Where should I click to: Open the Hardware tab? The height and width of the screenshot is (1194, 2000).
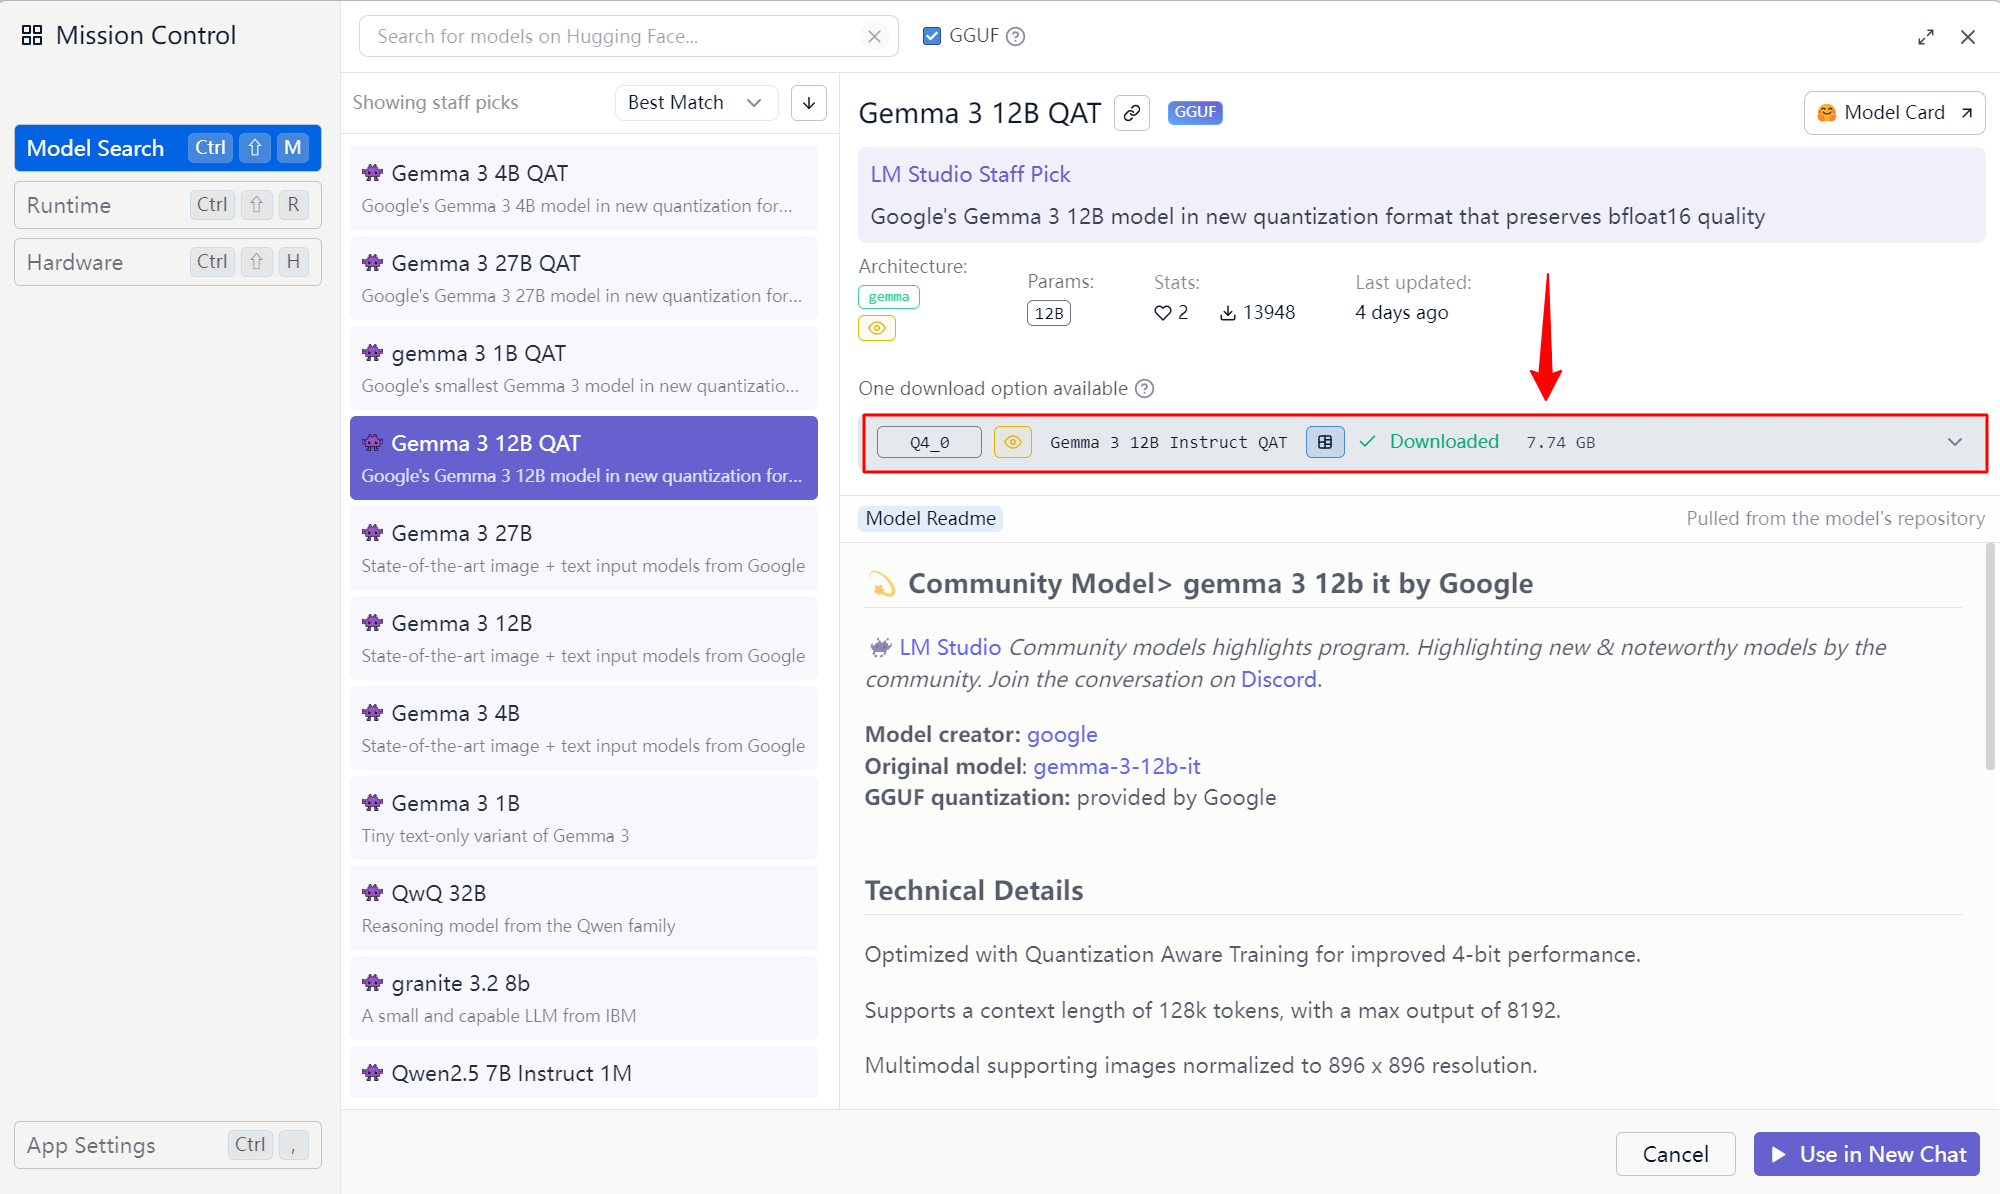click(167, 262)
